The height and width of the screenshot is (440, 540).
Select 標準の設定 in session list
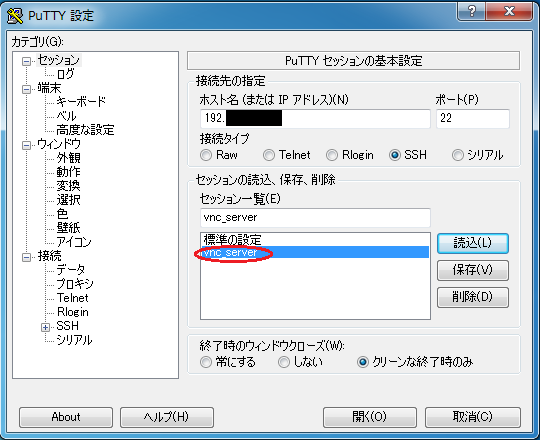tap(315, 240)
